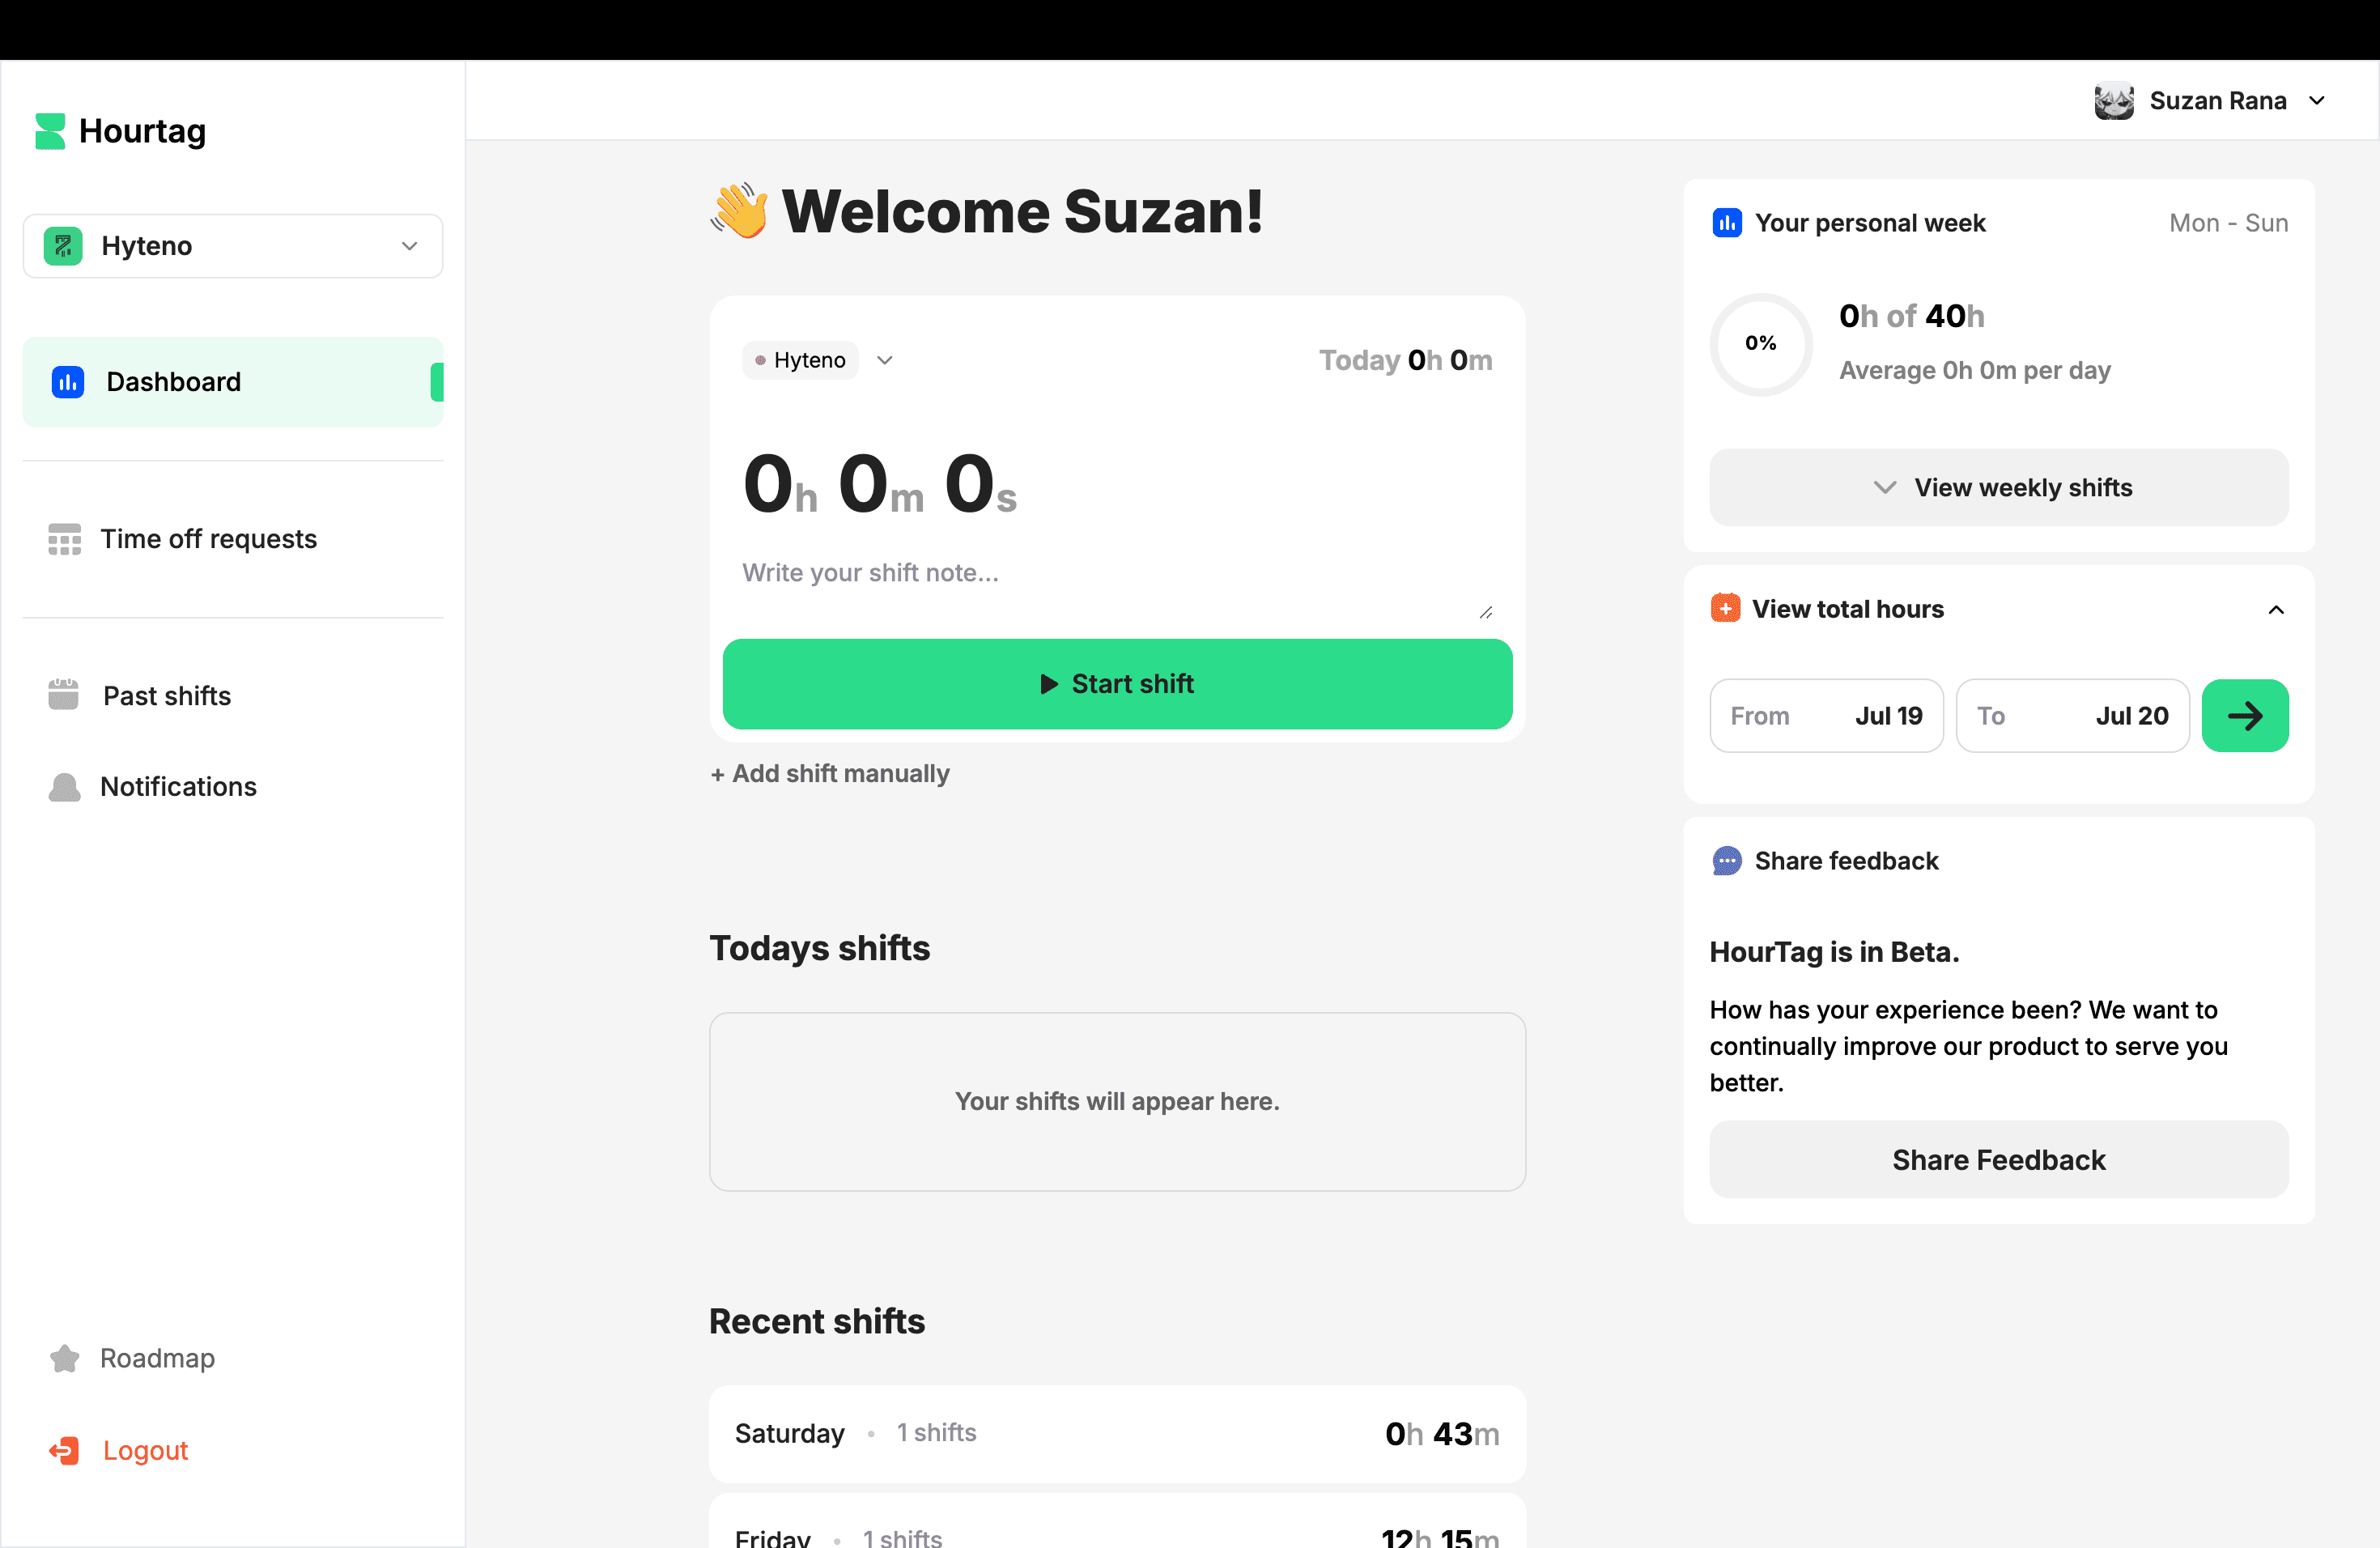Submit date range with green arrow button
This screenshot has height=1548, width=2380.
2244,716
